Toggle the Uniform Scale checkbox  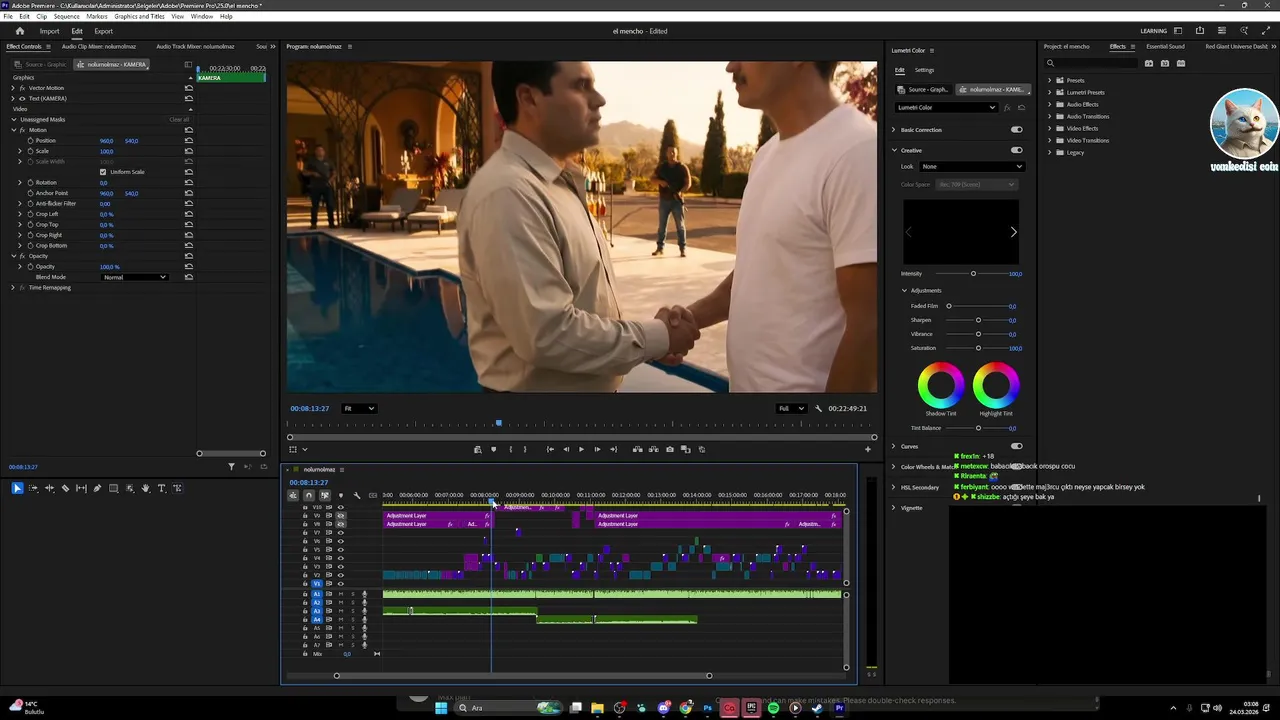click(x=102, y=172)
